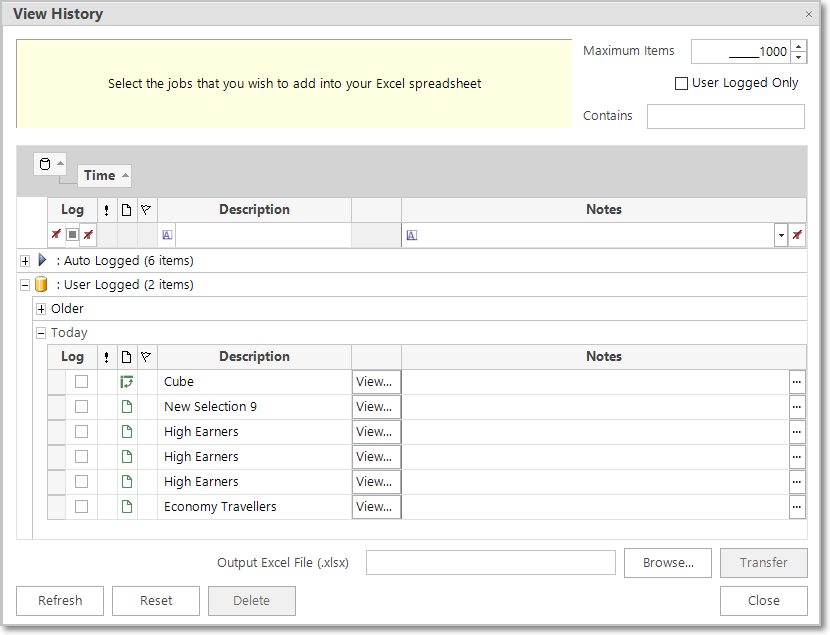Toggle the Log filter square checkbox
830x635 pixels.
click(x=73, y=234)
